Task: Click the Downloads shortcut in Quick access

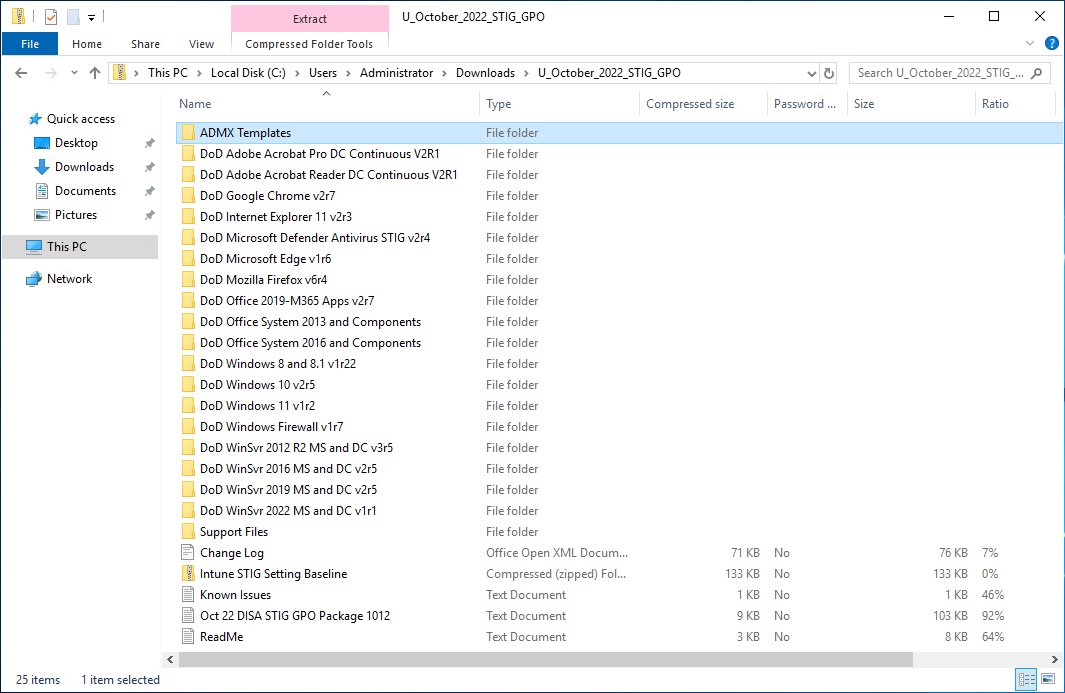Action: click(84, 167)
